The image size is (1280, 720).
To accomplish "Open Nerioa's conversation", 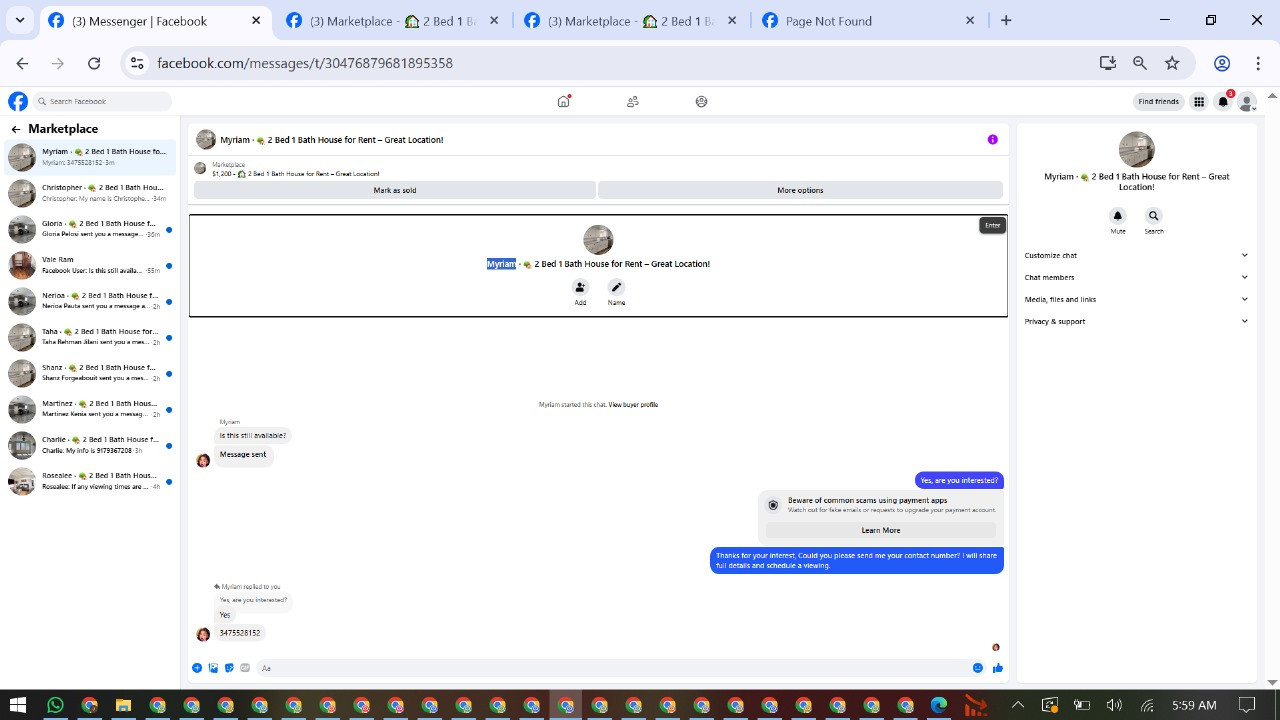I will (x=90, y=301).
